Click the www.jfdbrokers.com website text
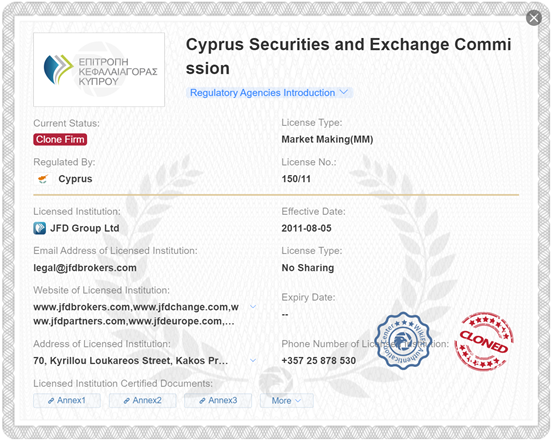554x442 pixels. 81,307
